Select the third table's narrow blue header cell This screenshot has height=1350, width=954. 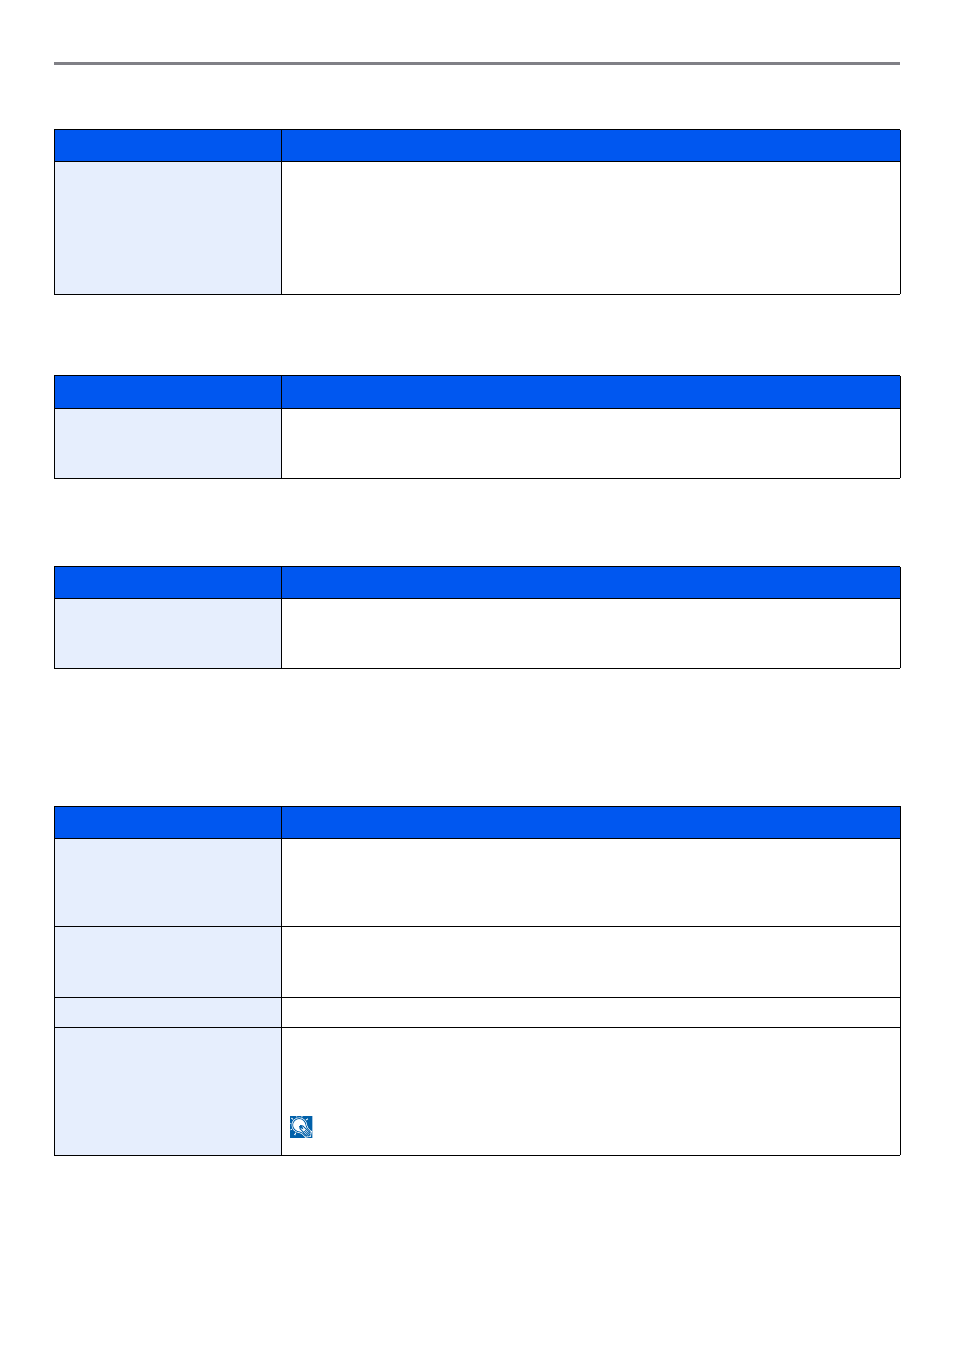point(168,582)
